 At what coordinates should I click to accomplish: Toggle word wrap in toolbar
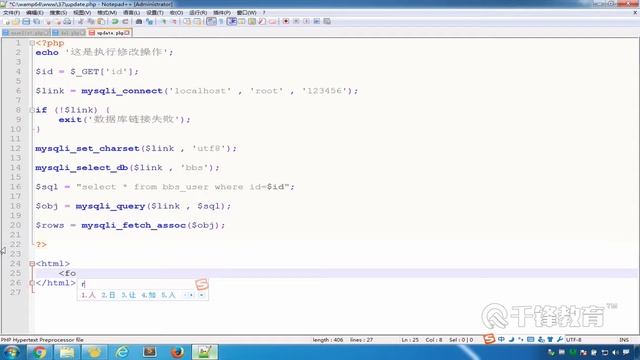(x=211, y=21)
